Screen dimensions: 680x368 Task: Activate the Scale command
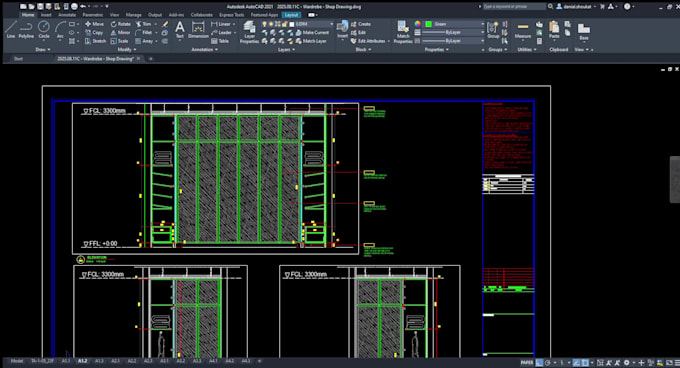click(119, 41)
